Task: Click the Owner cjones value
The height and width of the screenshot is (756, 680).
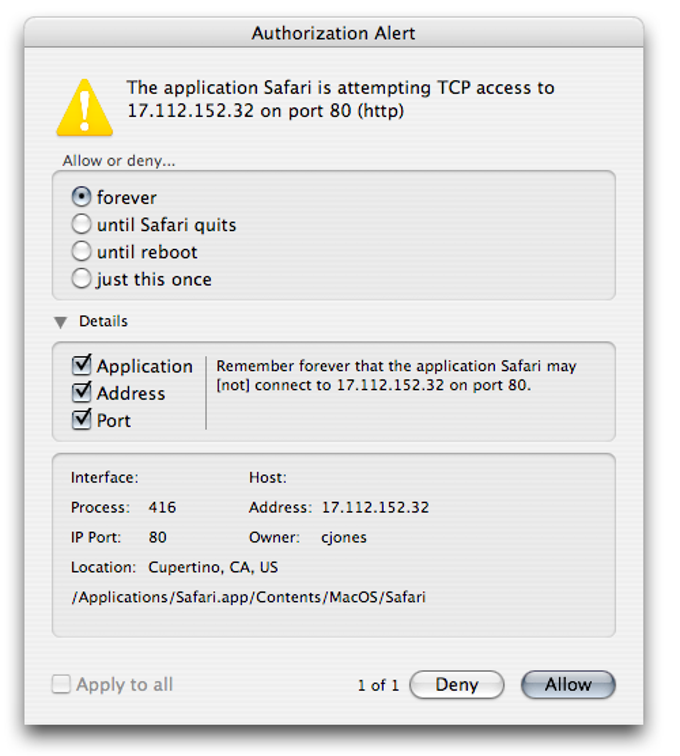Action: coord(344,538)
